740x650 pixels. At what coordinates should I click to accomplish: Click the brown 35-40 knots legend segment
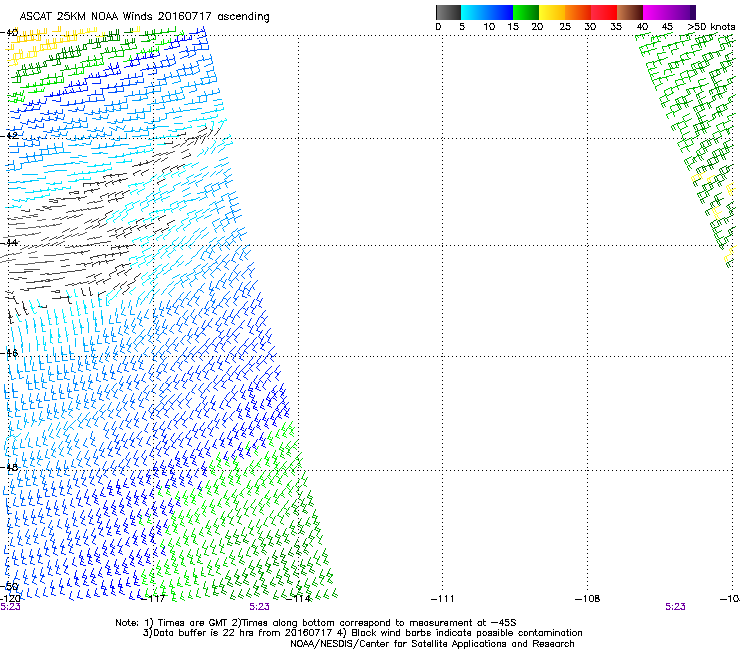[630, 12]
